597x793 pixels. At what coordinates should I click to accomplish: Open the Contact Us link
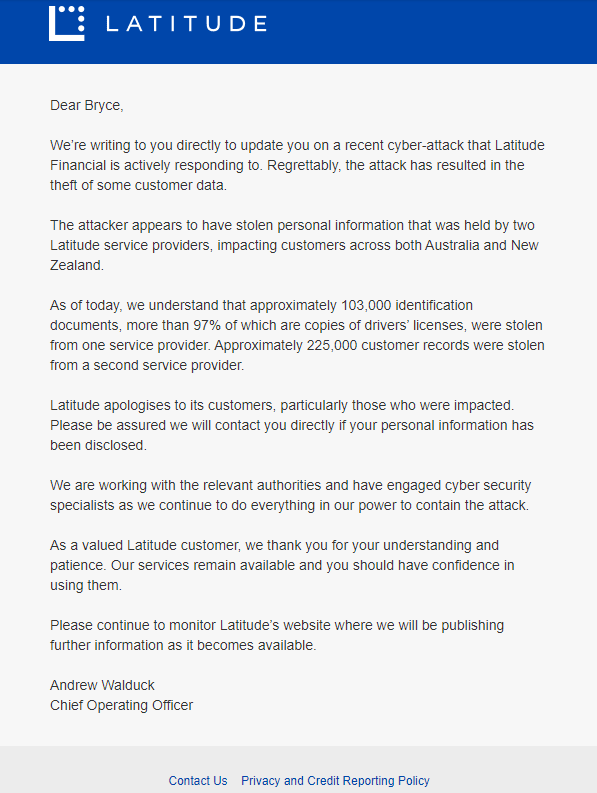tap(198, 780)
